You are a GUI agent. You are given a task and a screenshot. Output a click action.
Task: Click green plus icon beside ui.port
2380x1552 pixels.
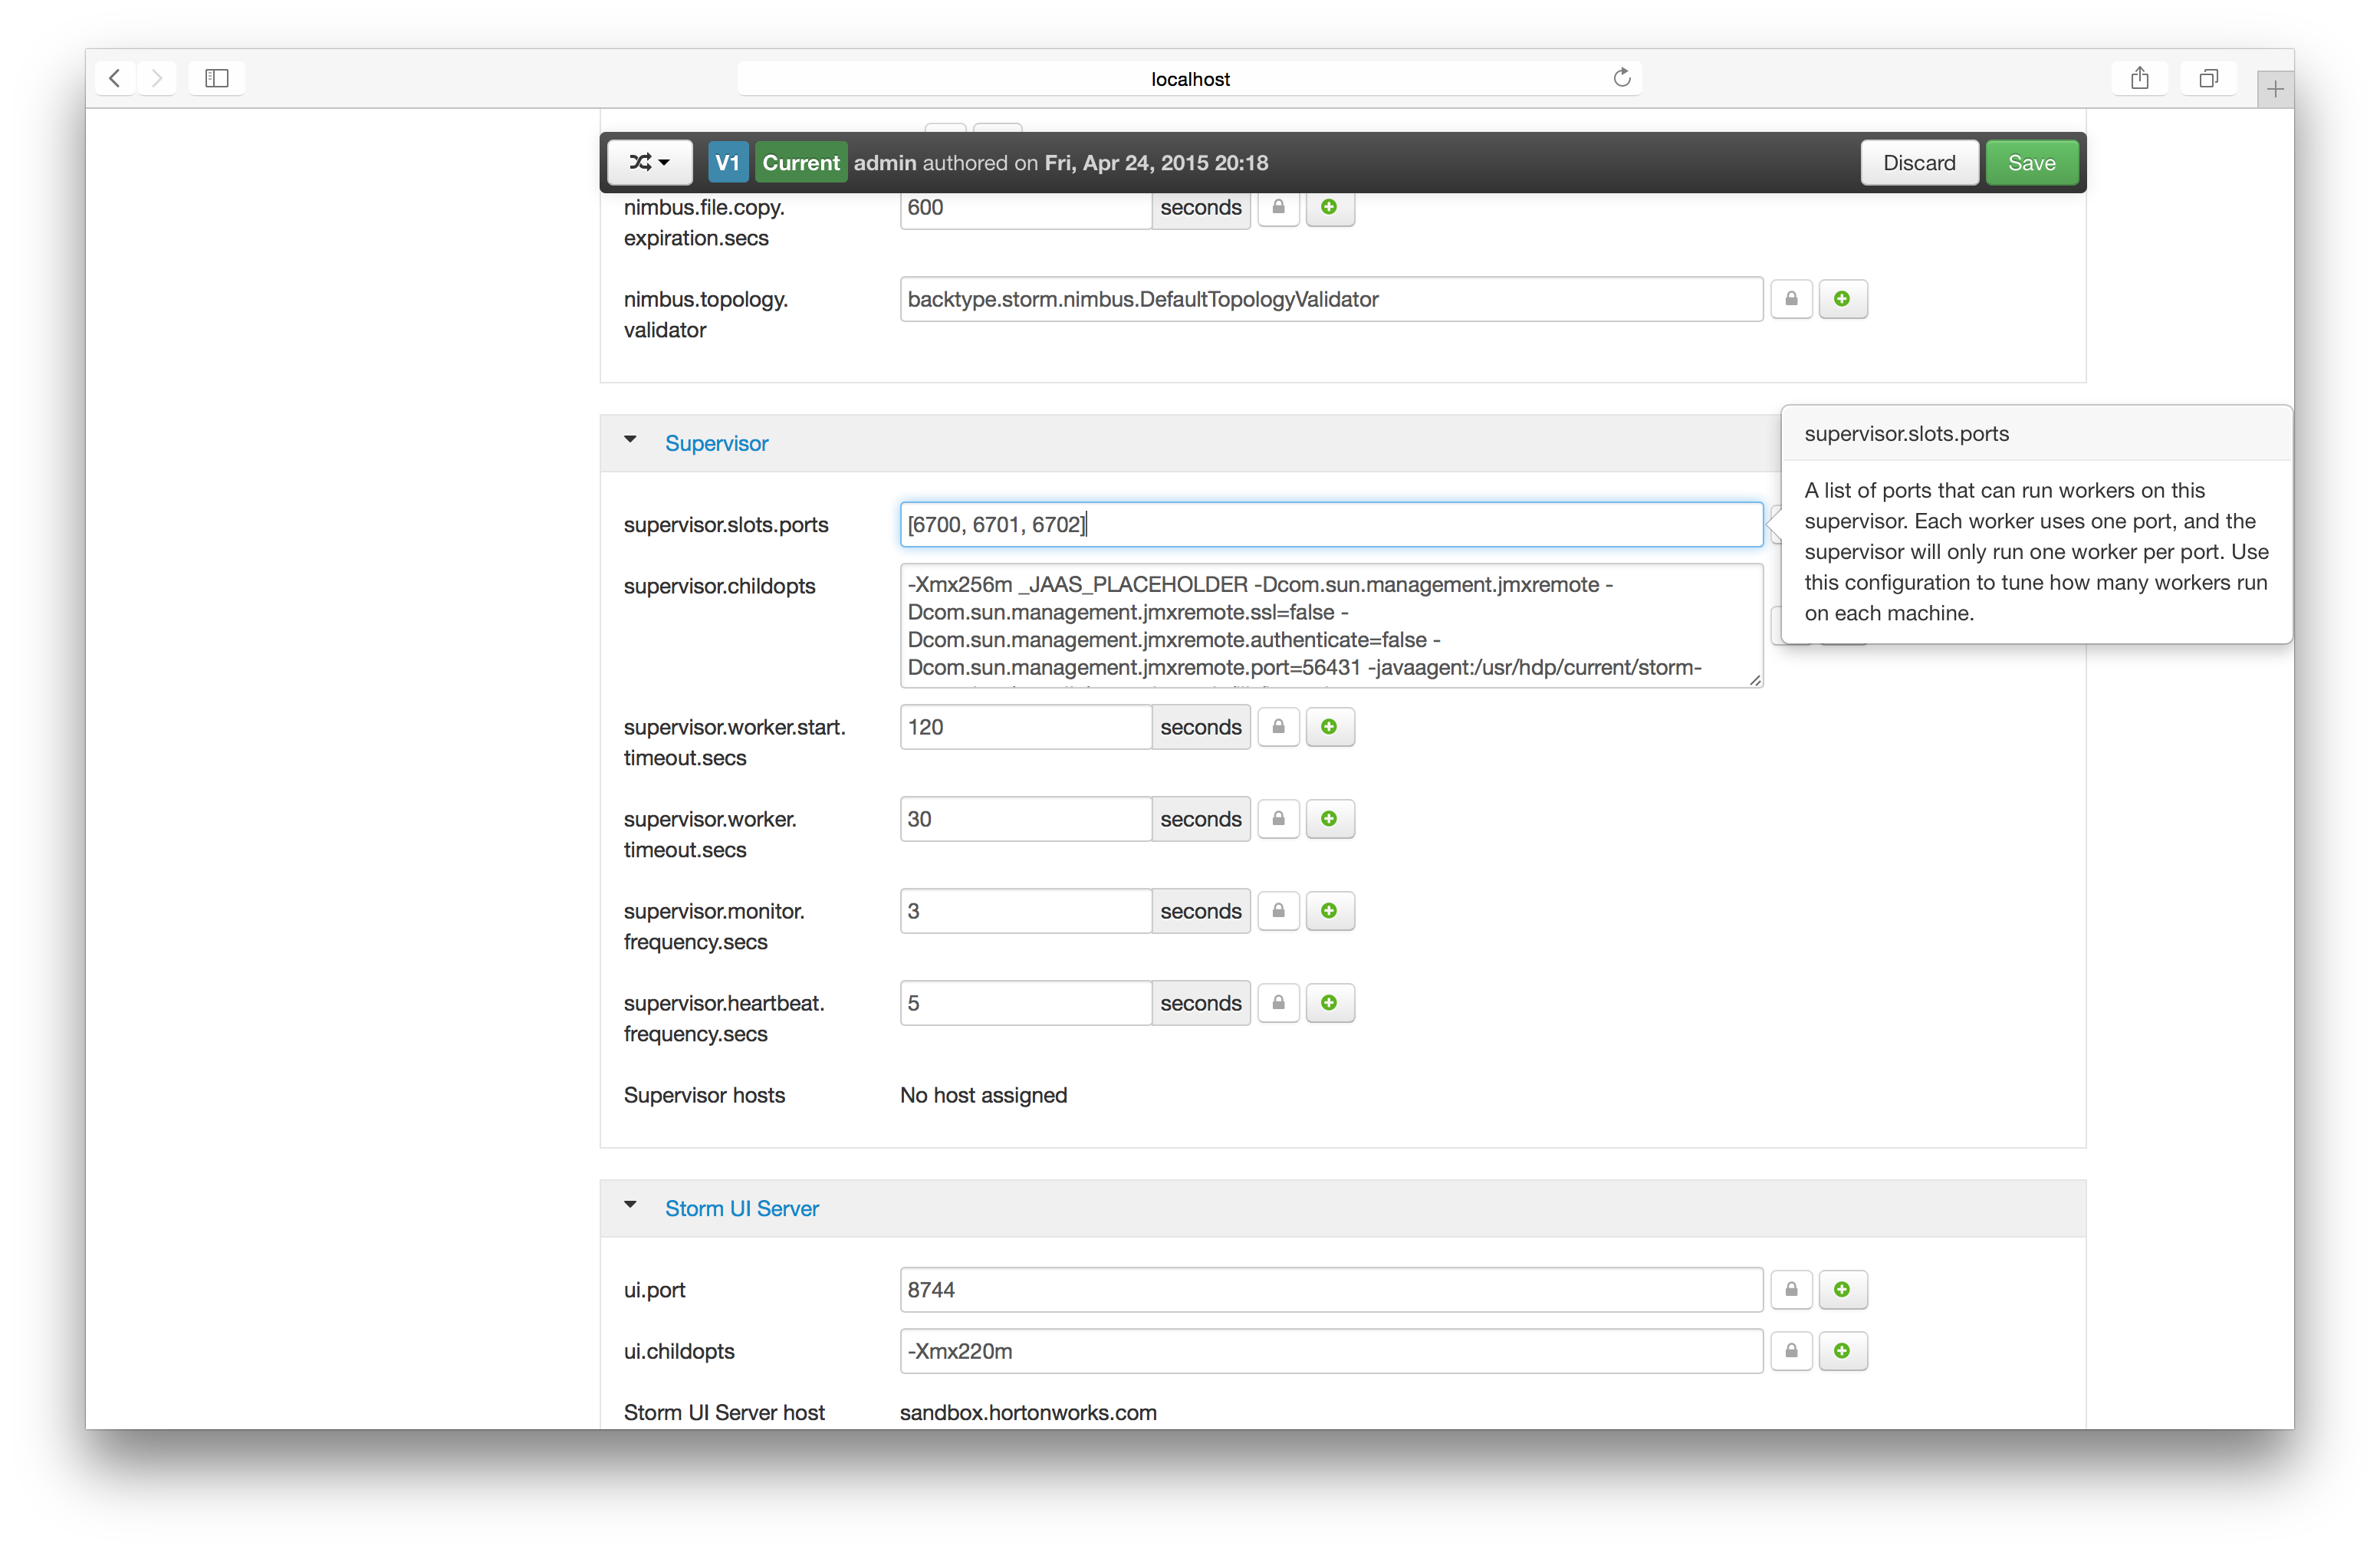[1842, 1290]
